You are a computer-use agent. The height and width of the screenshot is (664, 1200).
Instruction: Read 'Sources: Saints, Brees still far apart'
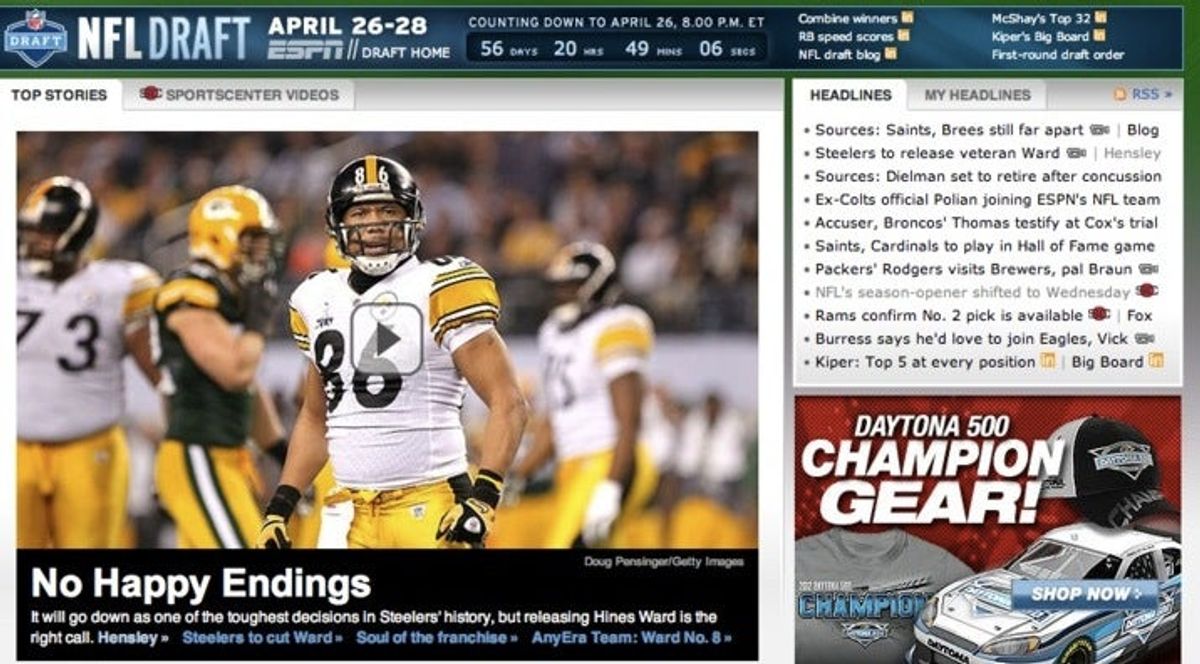coord(949,130)
